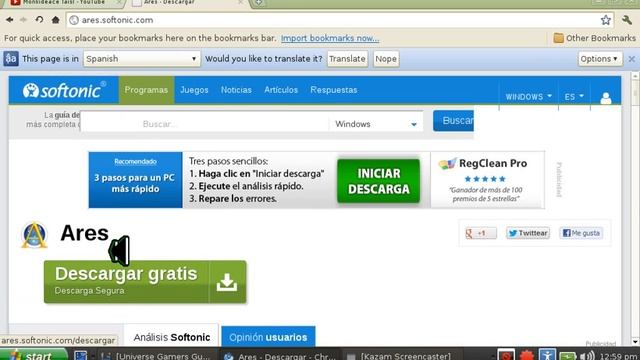Decline translation with the Nope button
640x360 pixels.
pos(386,59)
